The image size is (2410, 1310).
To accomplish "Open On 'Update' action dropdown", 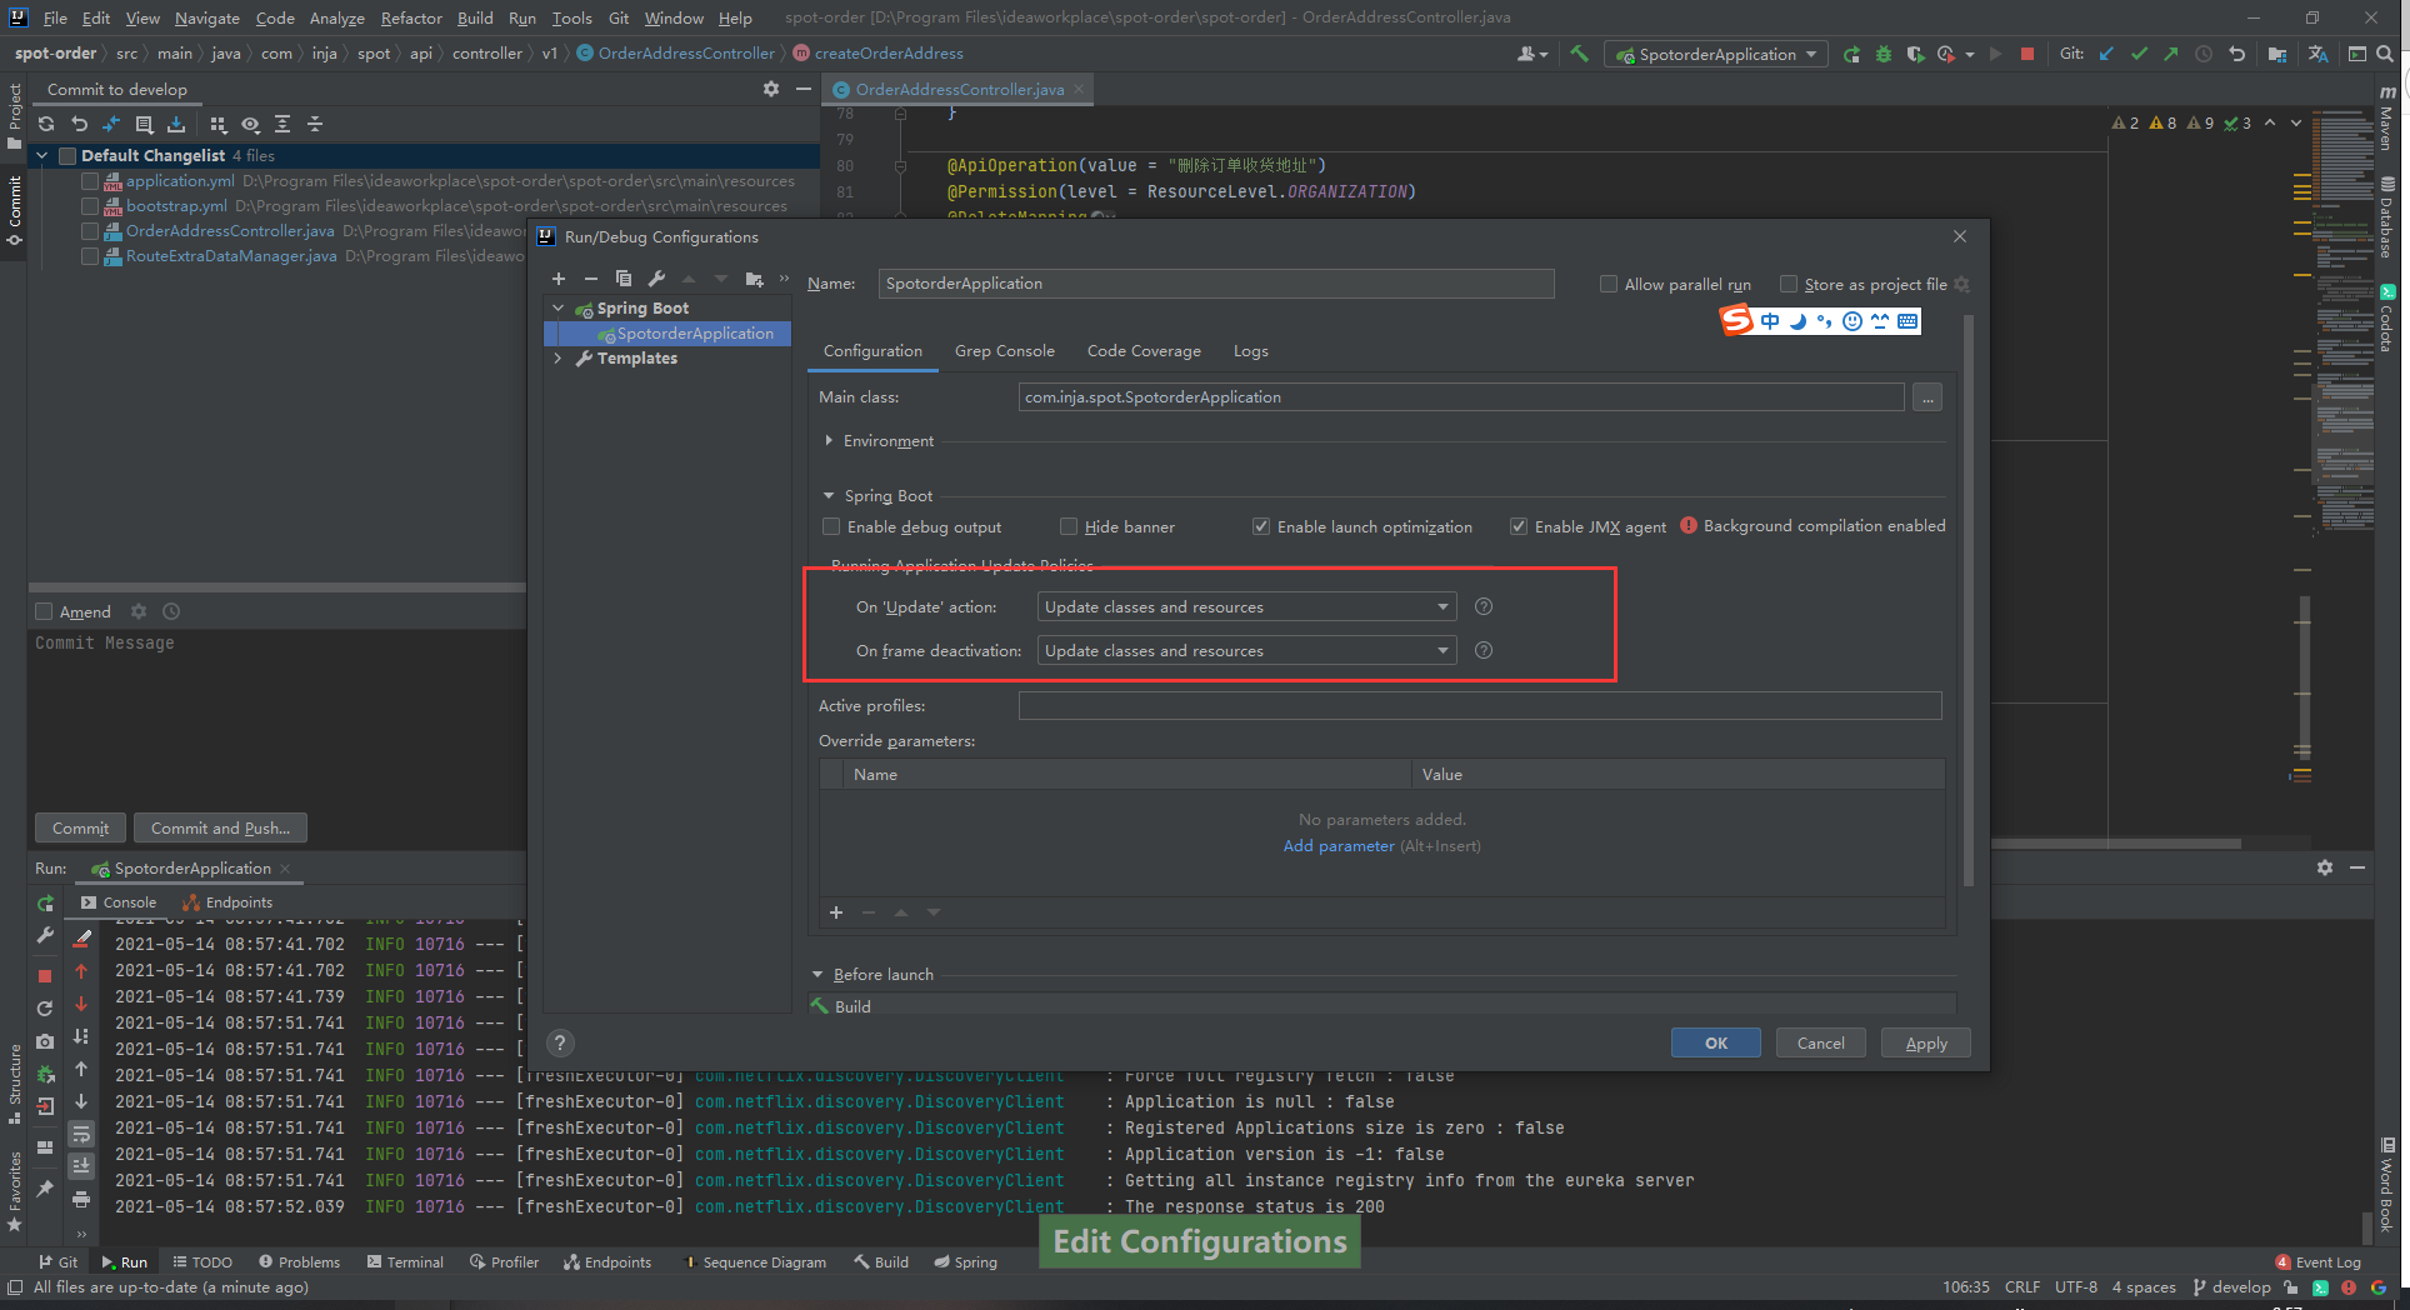I will pos(1246,607).
